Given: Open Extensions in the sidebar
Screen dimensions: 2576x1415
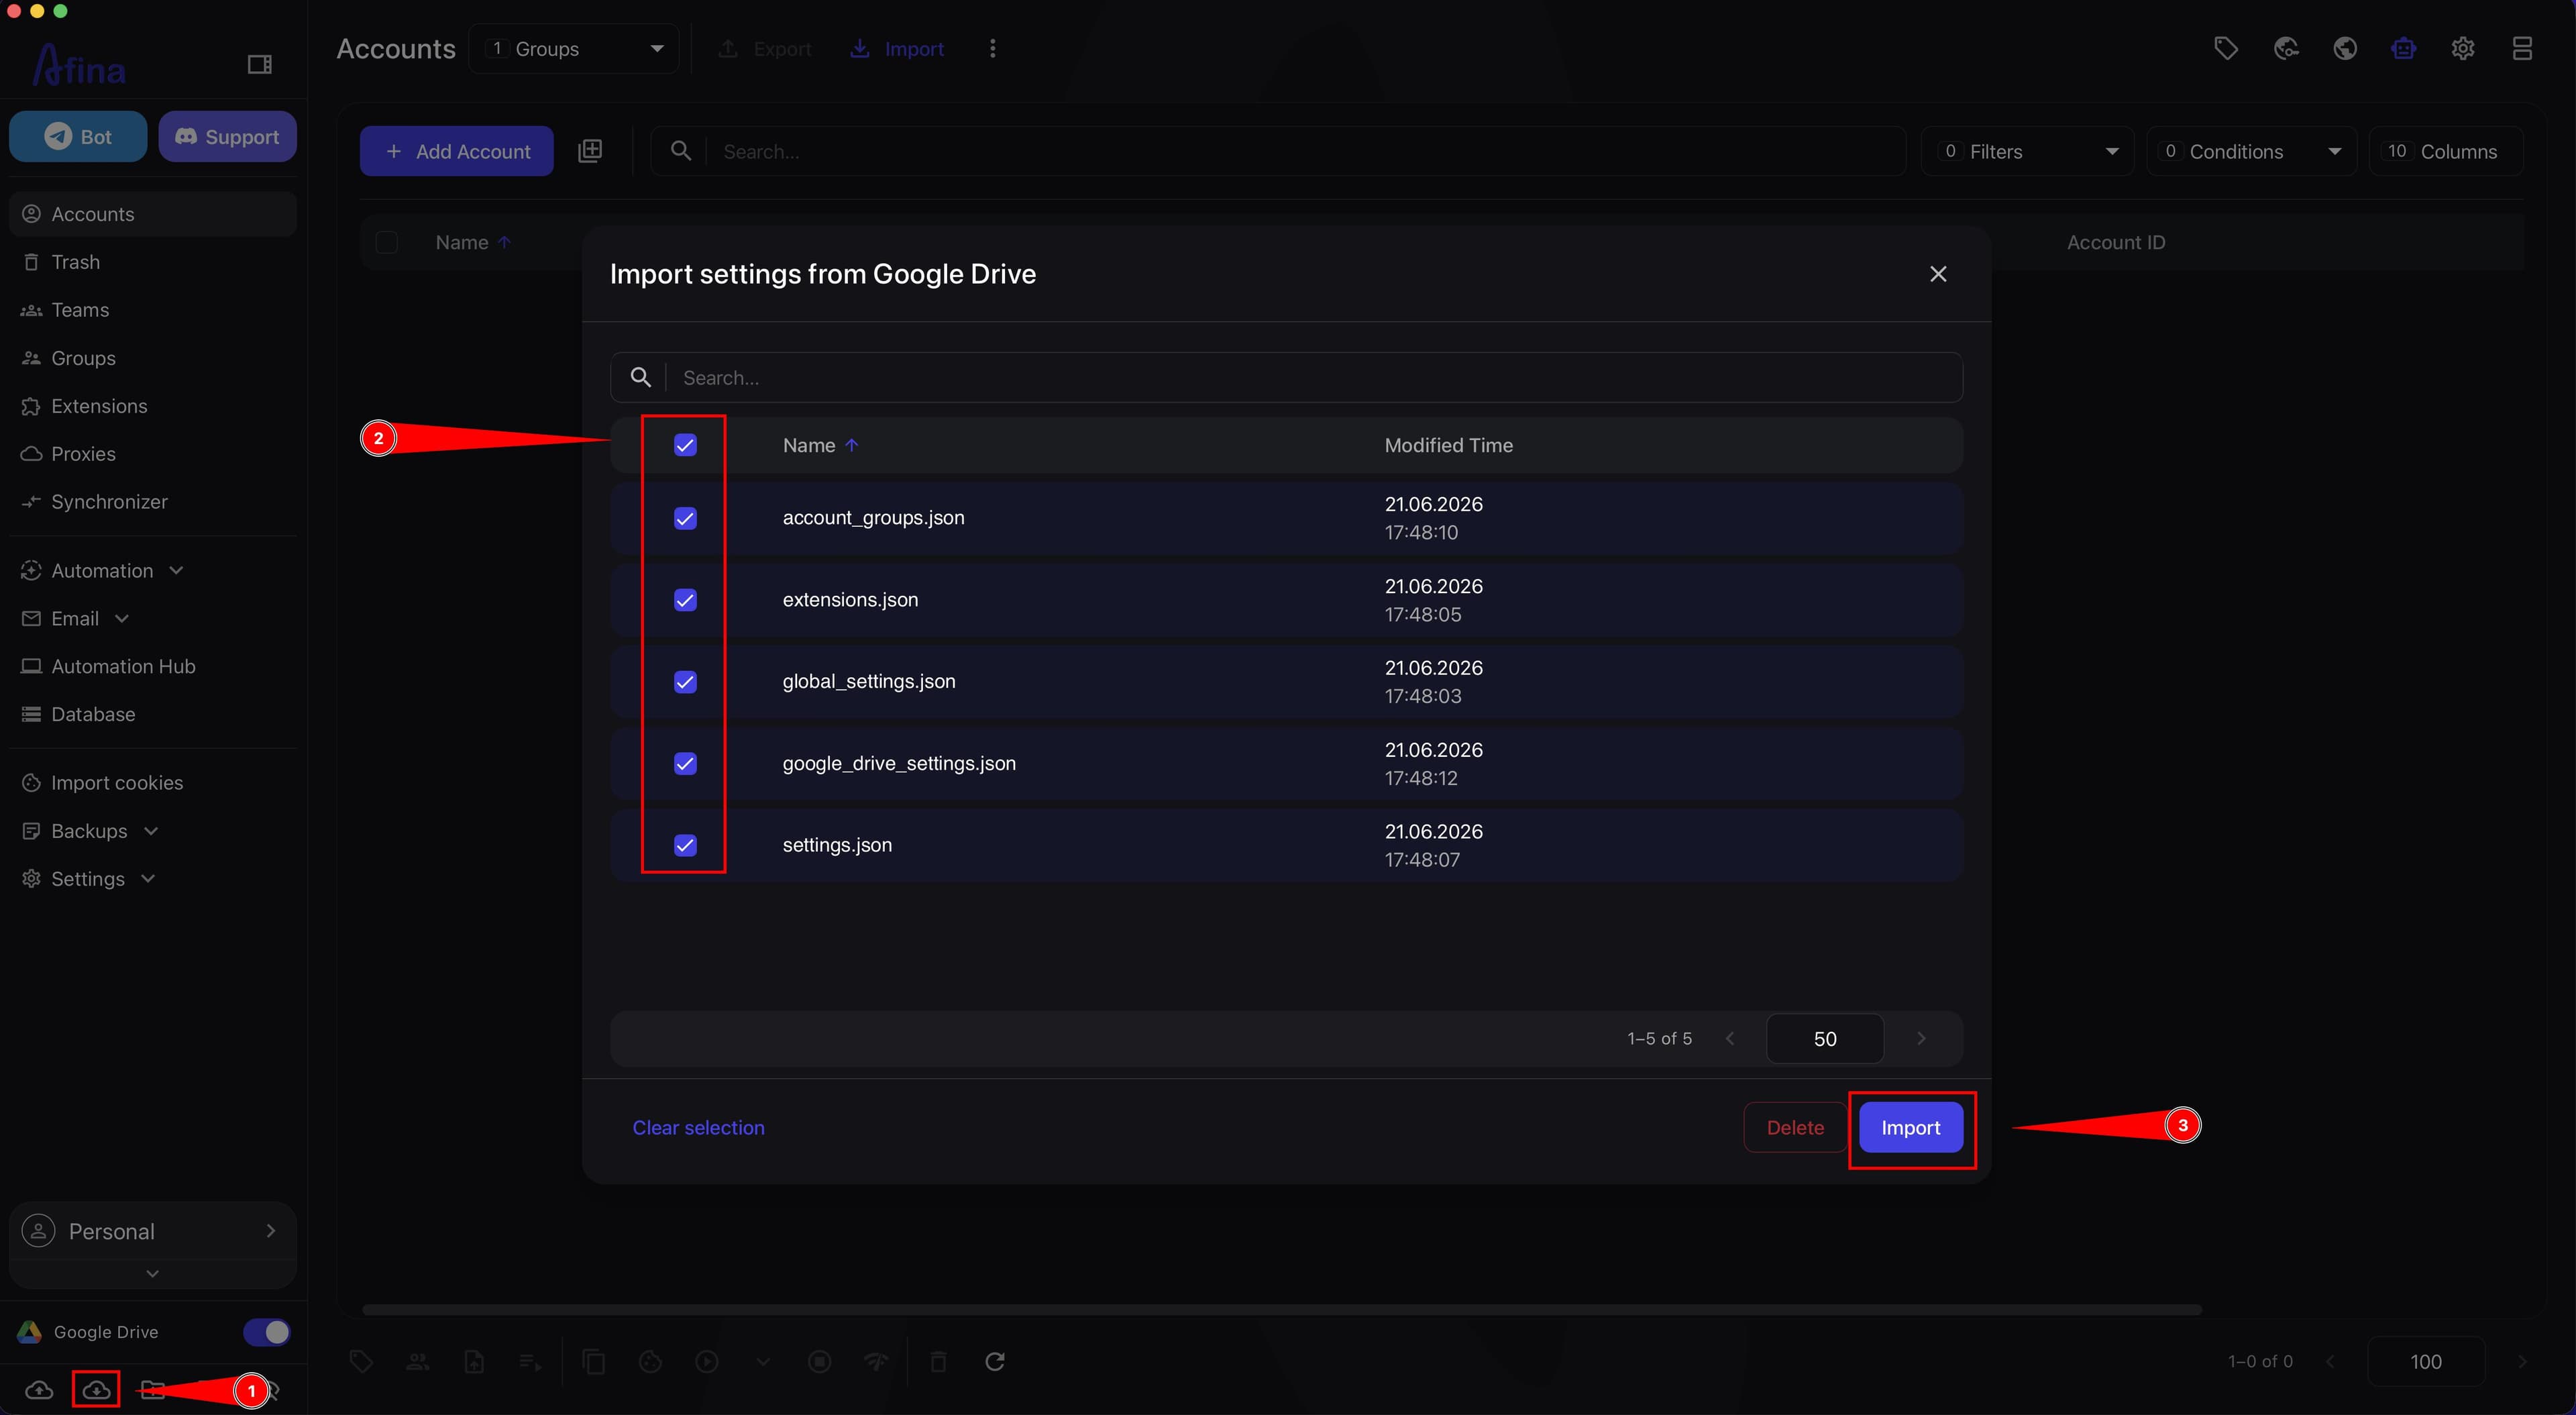Looking at the screenshot, I should (x=153, y=406).
